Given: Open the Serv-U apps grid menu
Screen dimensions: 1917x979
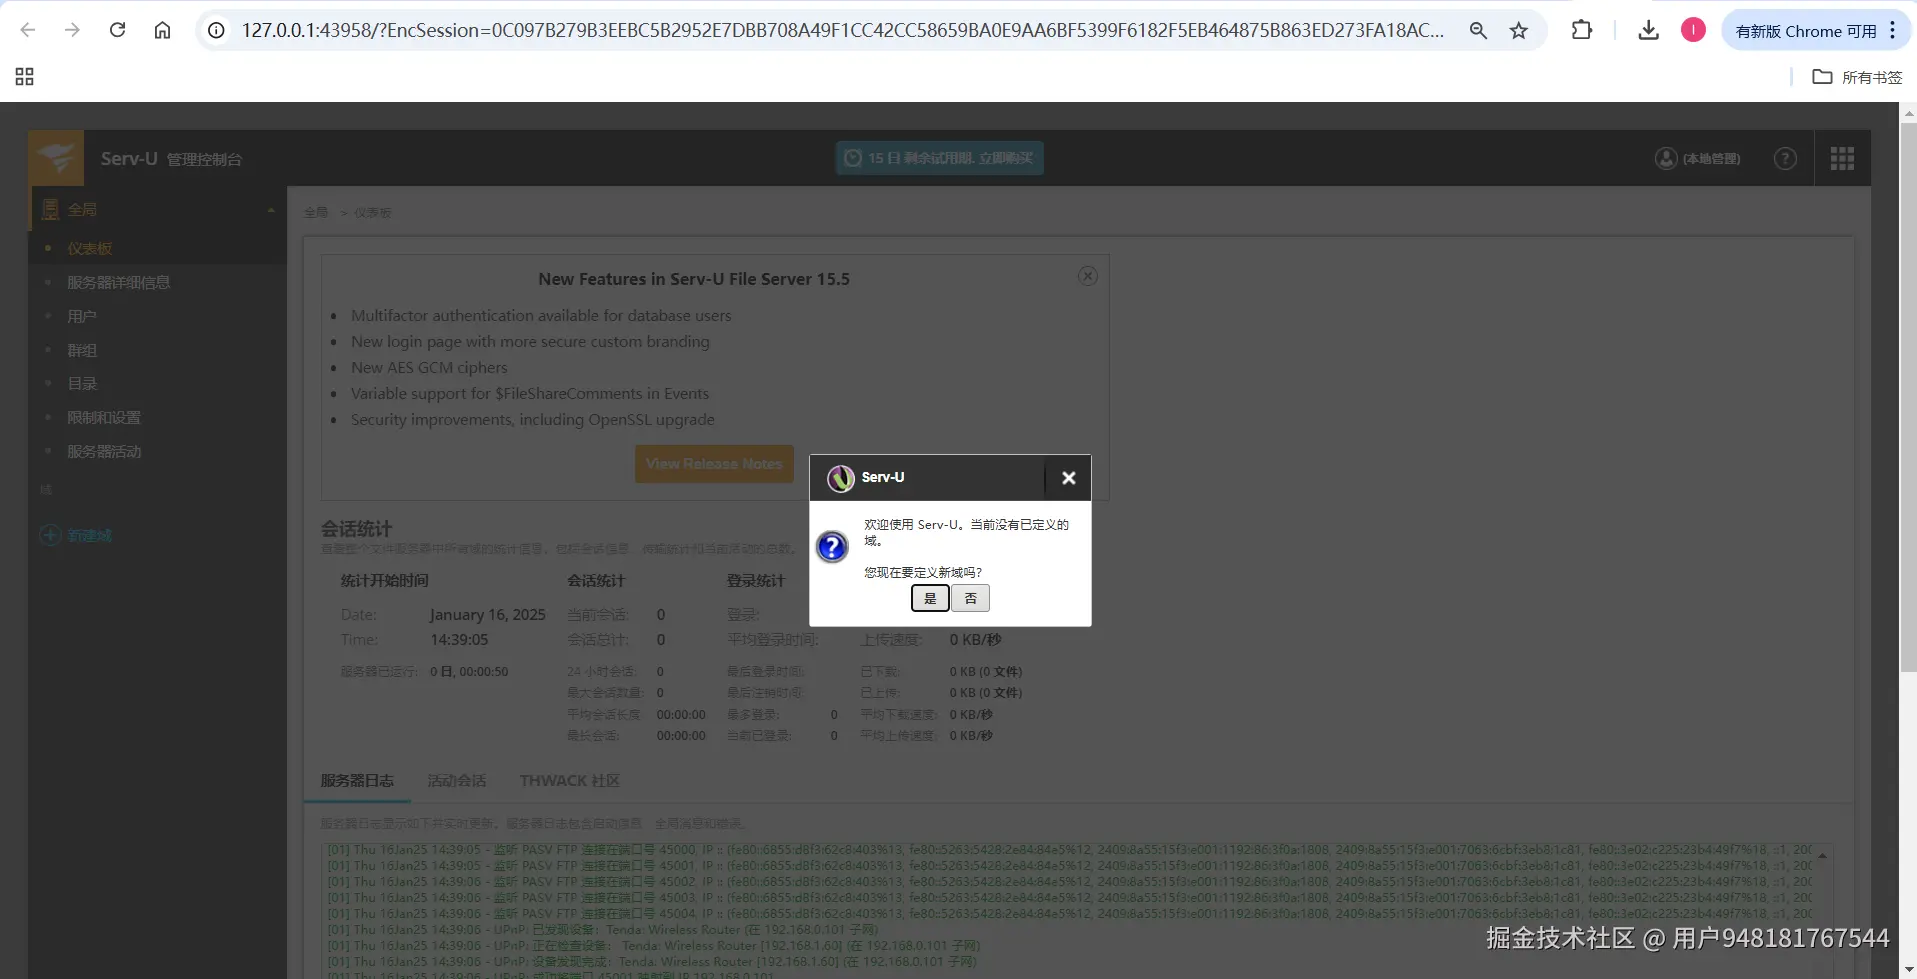Looking at the screenshot, I should (1842, 158).
